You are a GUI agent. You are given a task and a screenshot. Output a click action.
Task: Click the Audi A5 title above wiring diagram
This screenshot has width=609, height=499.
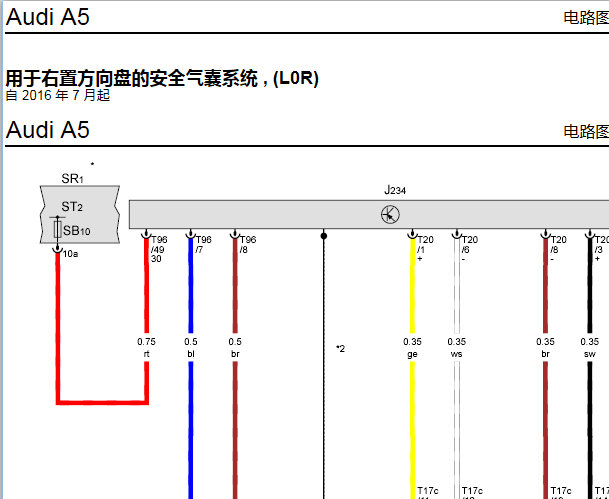48,130
